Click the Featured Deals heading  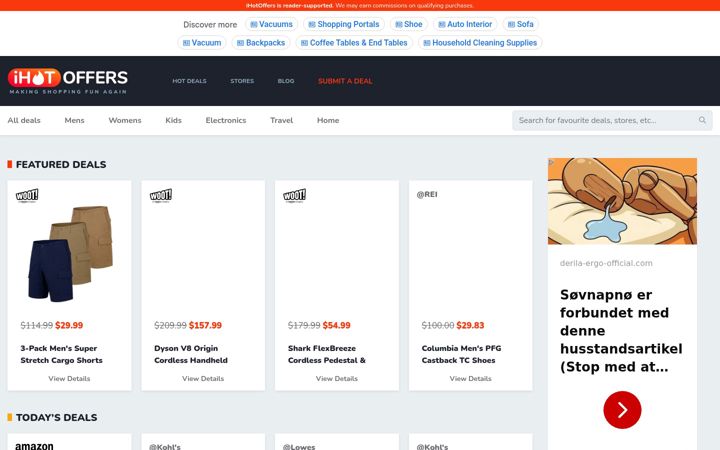61,164
